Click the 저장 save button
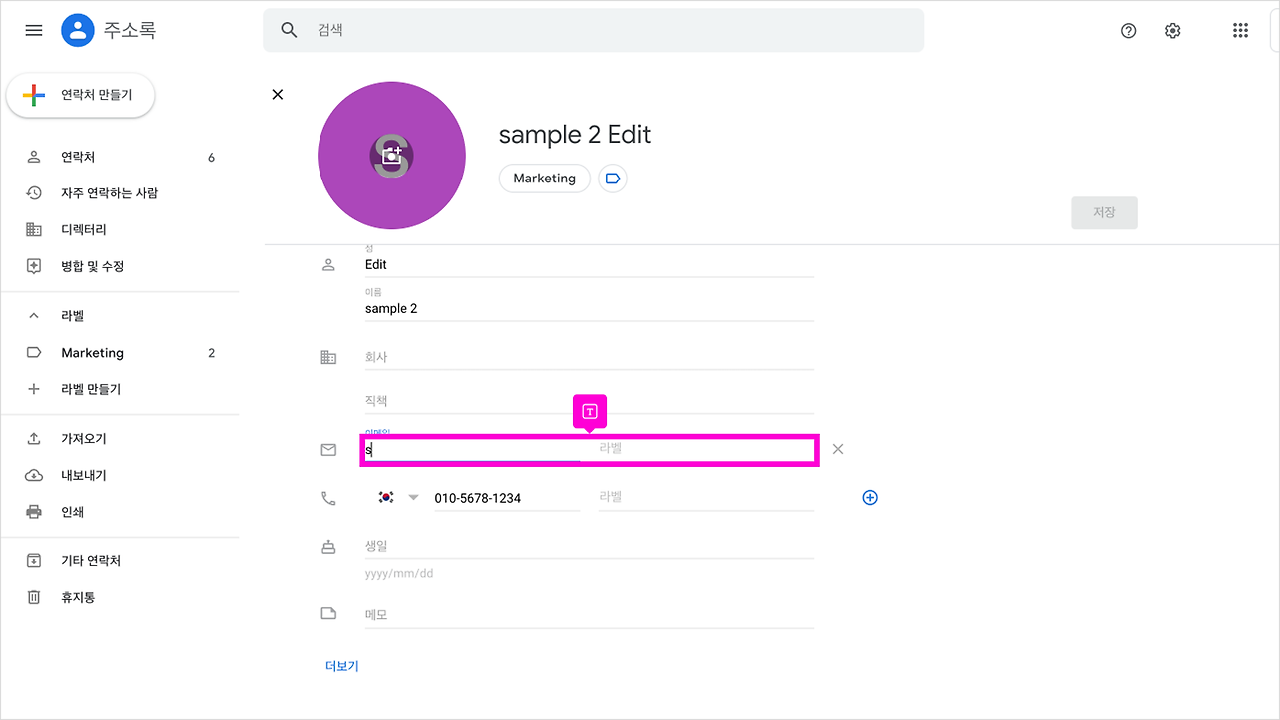The width and height of the screenshot is (1280, 720). [1104, 213]
